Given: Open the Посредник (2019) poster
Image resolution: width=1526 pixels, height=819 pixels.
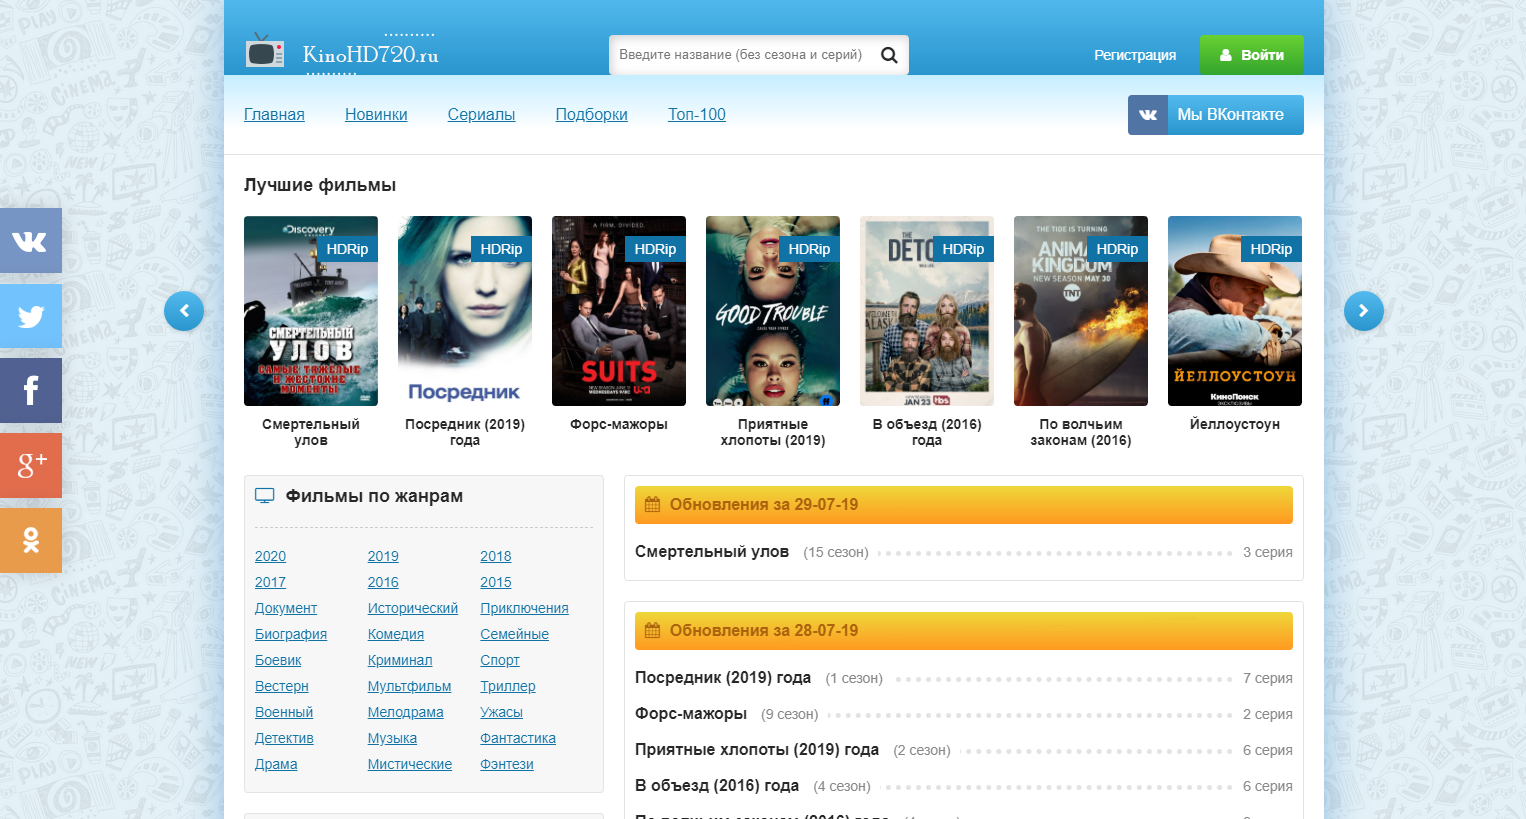Looking at the screenshot, I should [x=465, y=311].
